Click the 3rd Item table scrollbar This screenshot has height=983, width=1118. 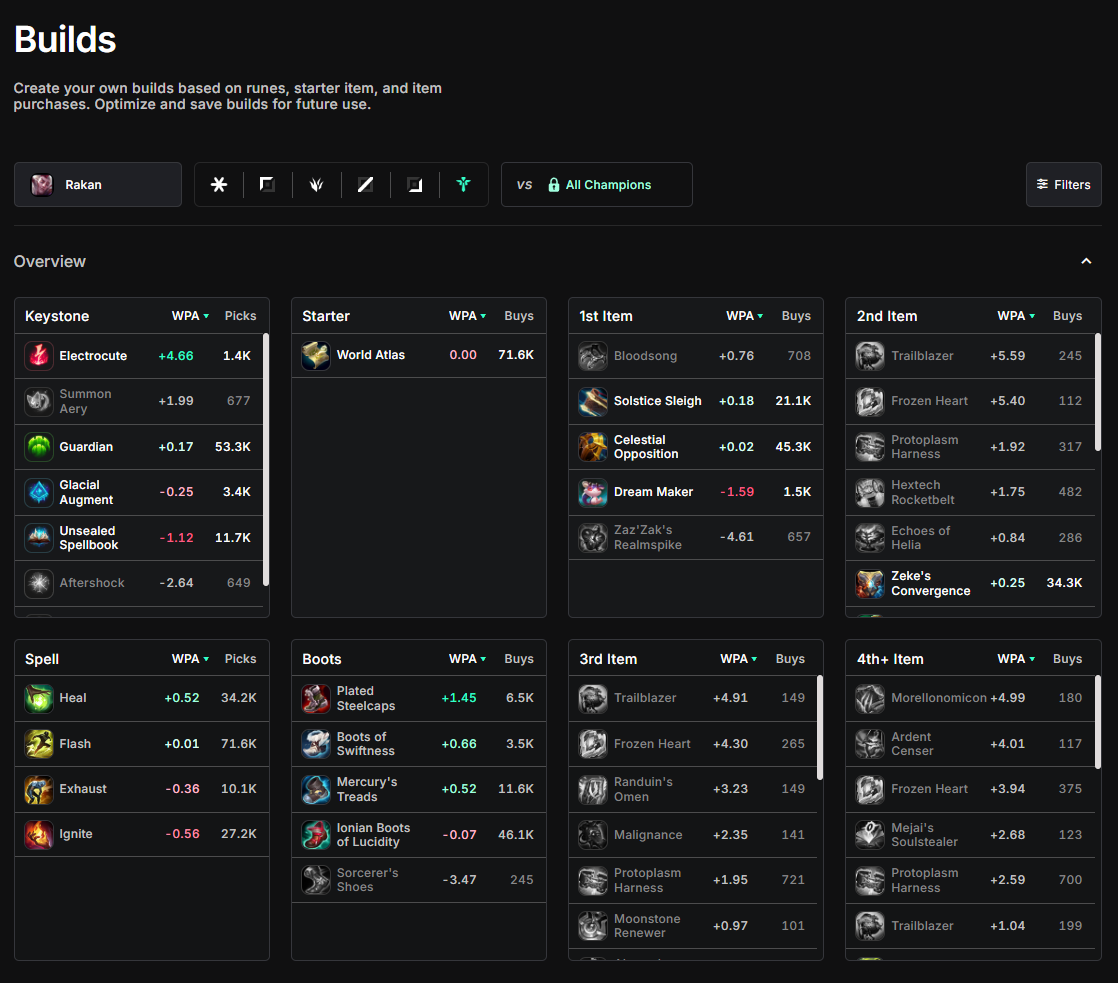(820, 727)
